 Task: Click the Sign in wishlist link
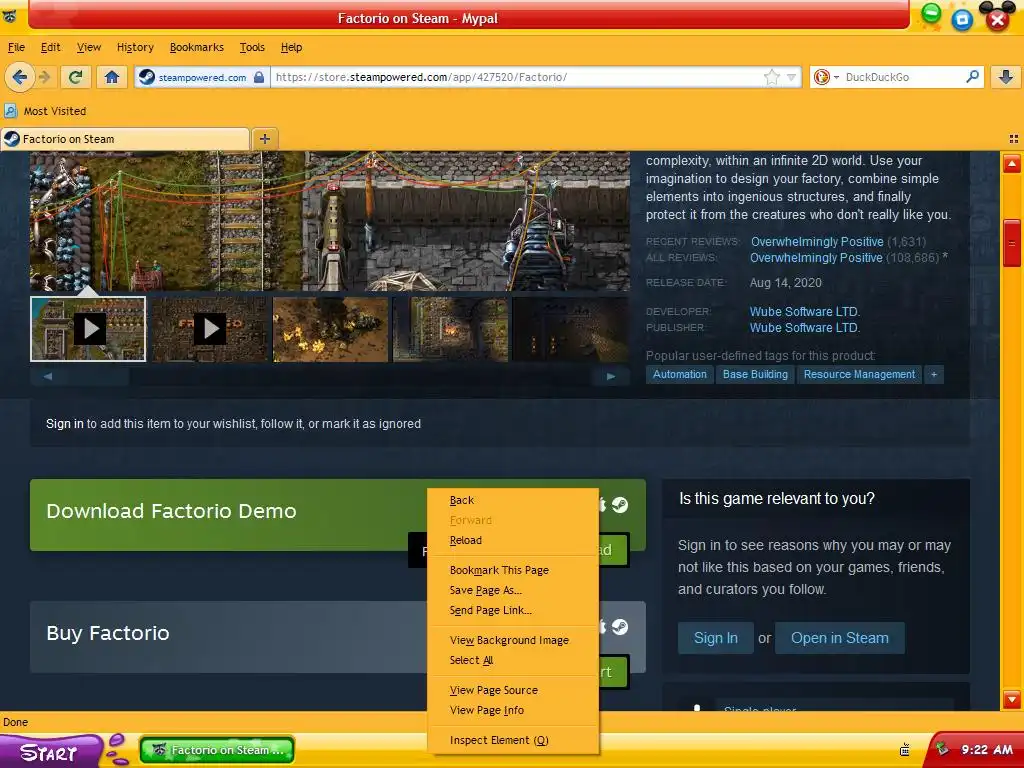[x=65, y=424]
